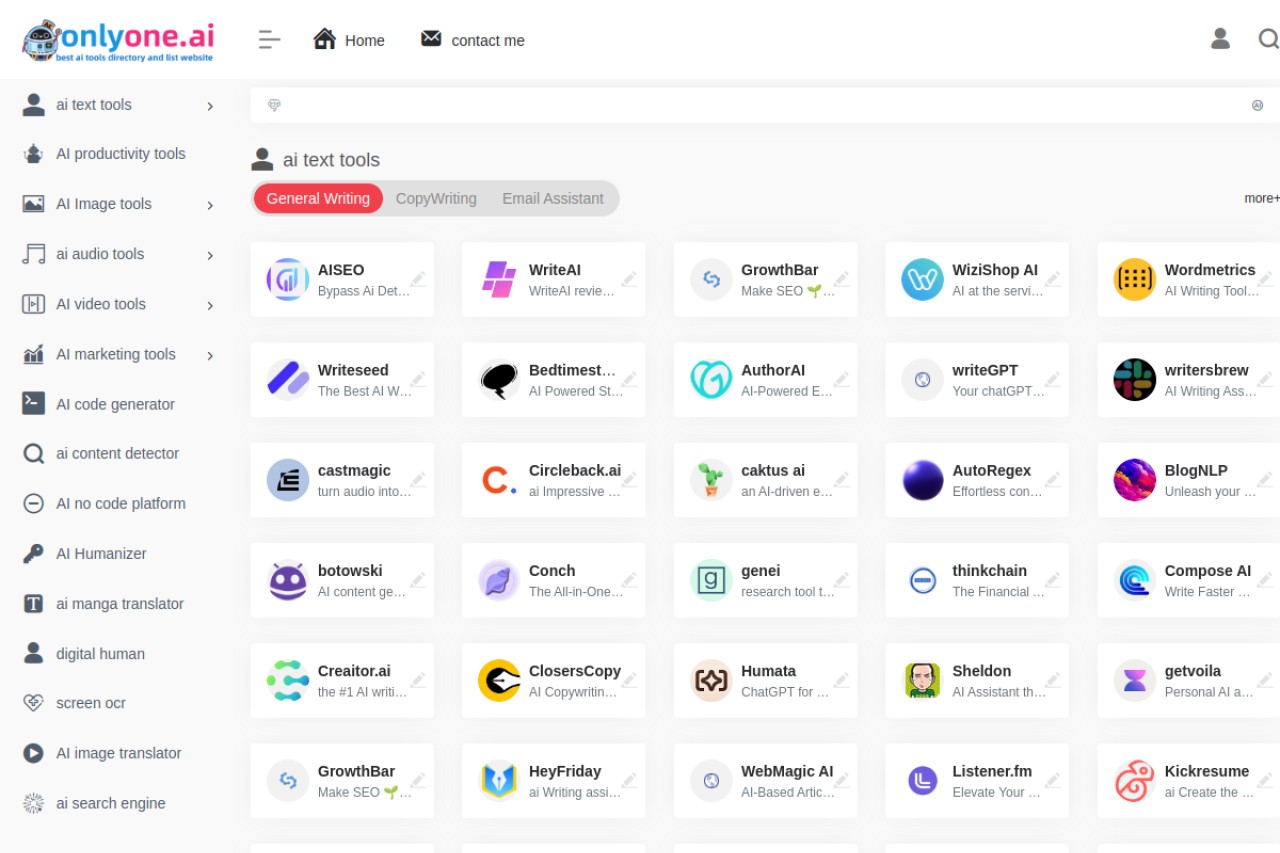Open the WiziShop AI logo icon
Image resolution: width=1280 pixels, height=853 pixels.
pos(922,280)
